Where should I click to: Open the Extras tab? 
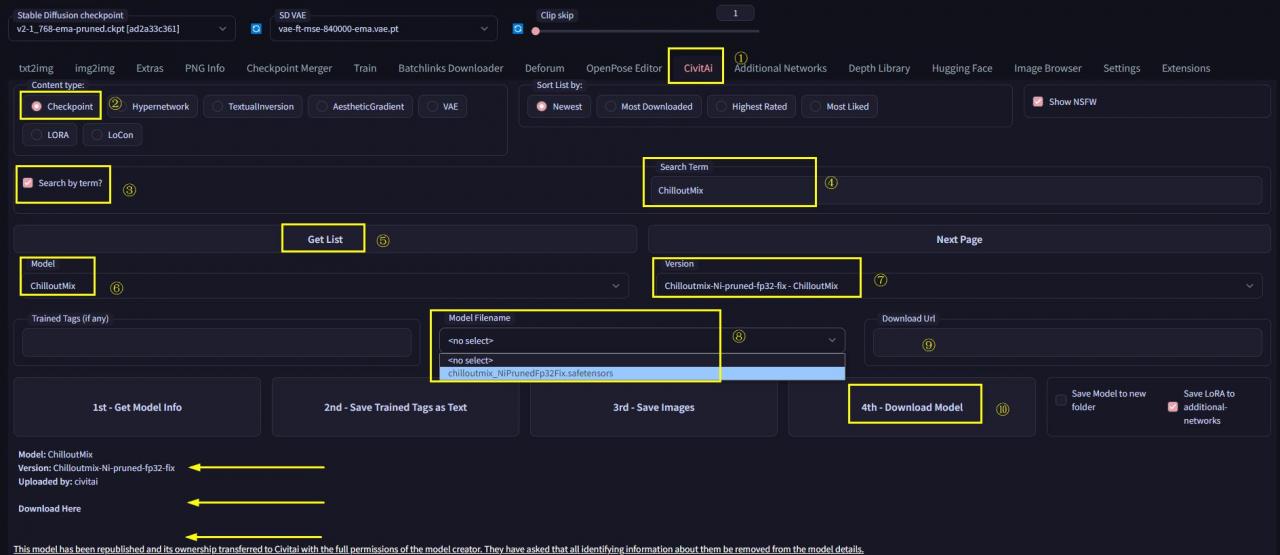pos(150,68)
